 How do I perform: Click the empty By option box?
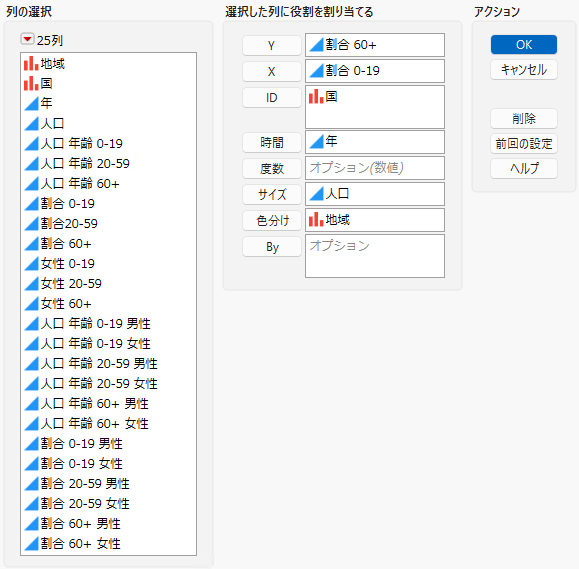pyautogui.click(x=375, y=256)
